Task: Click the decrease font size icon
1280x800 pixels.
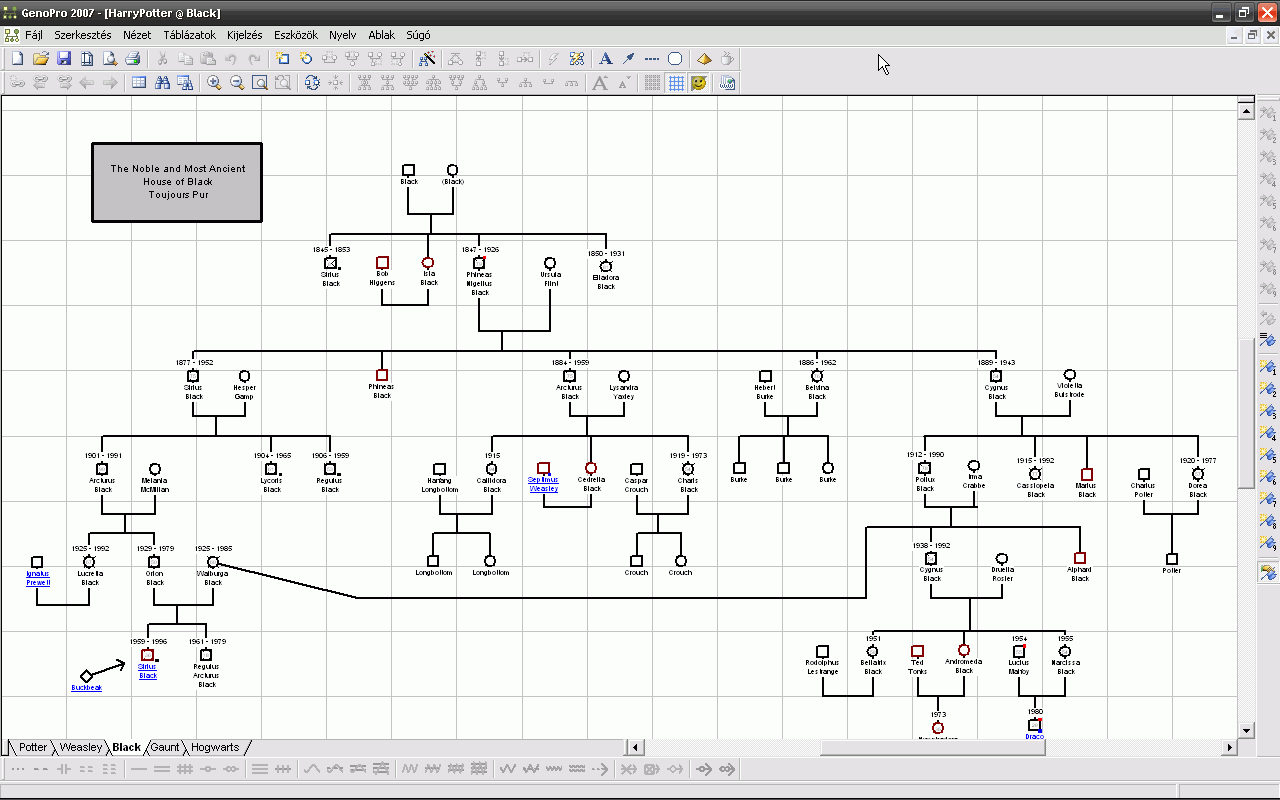Action: 623,83
